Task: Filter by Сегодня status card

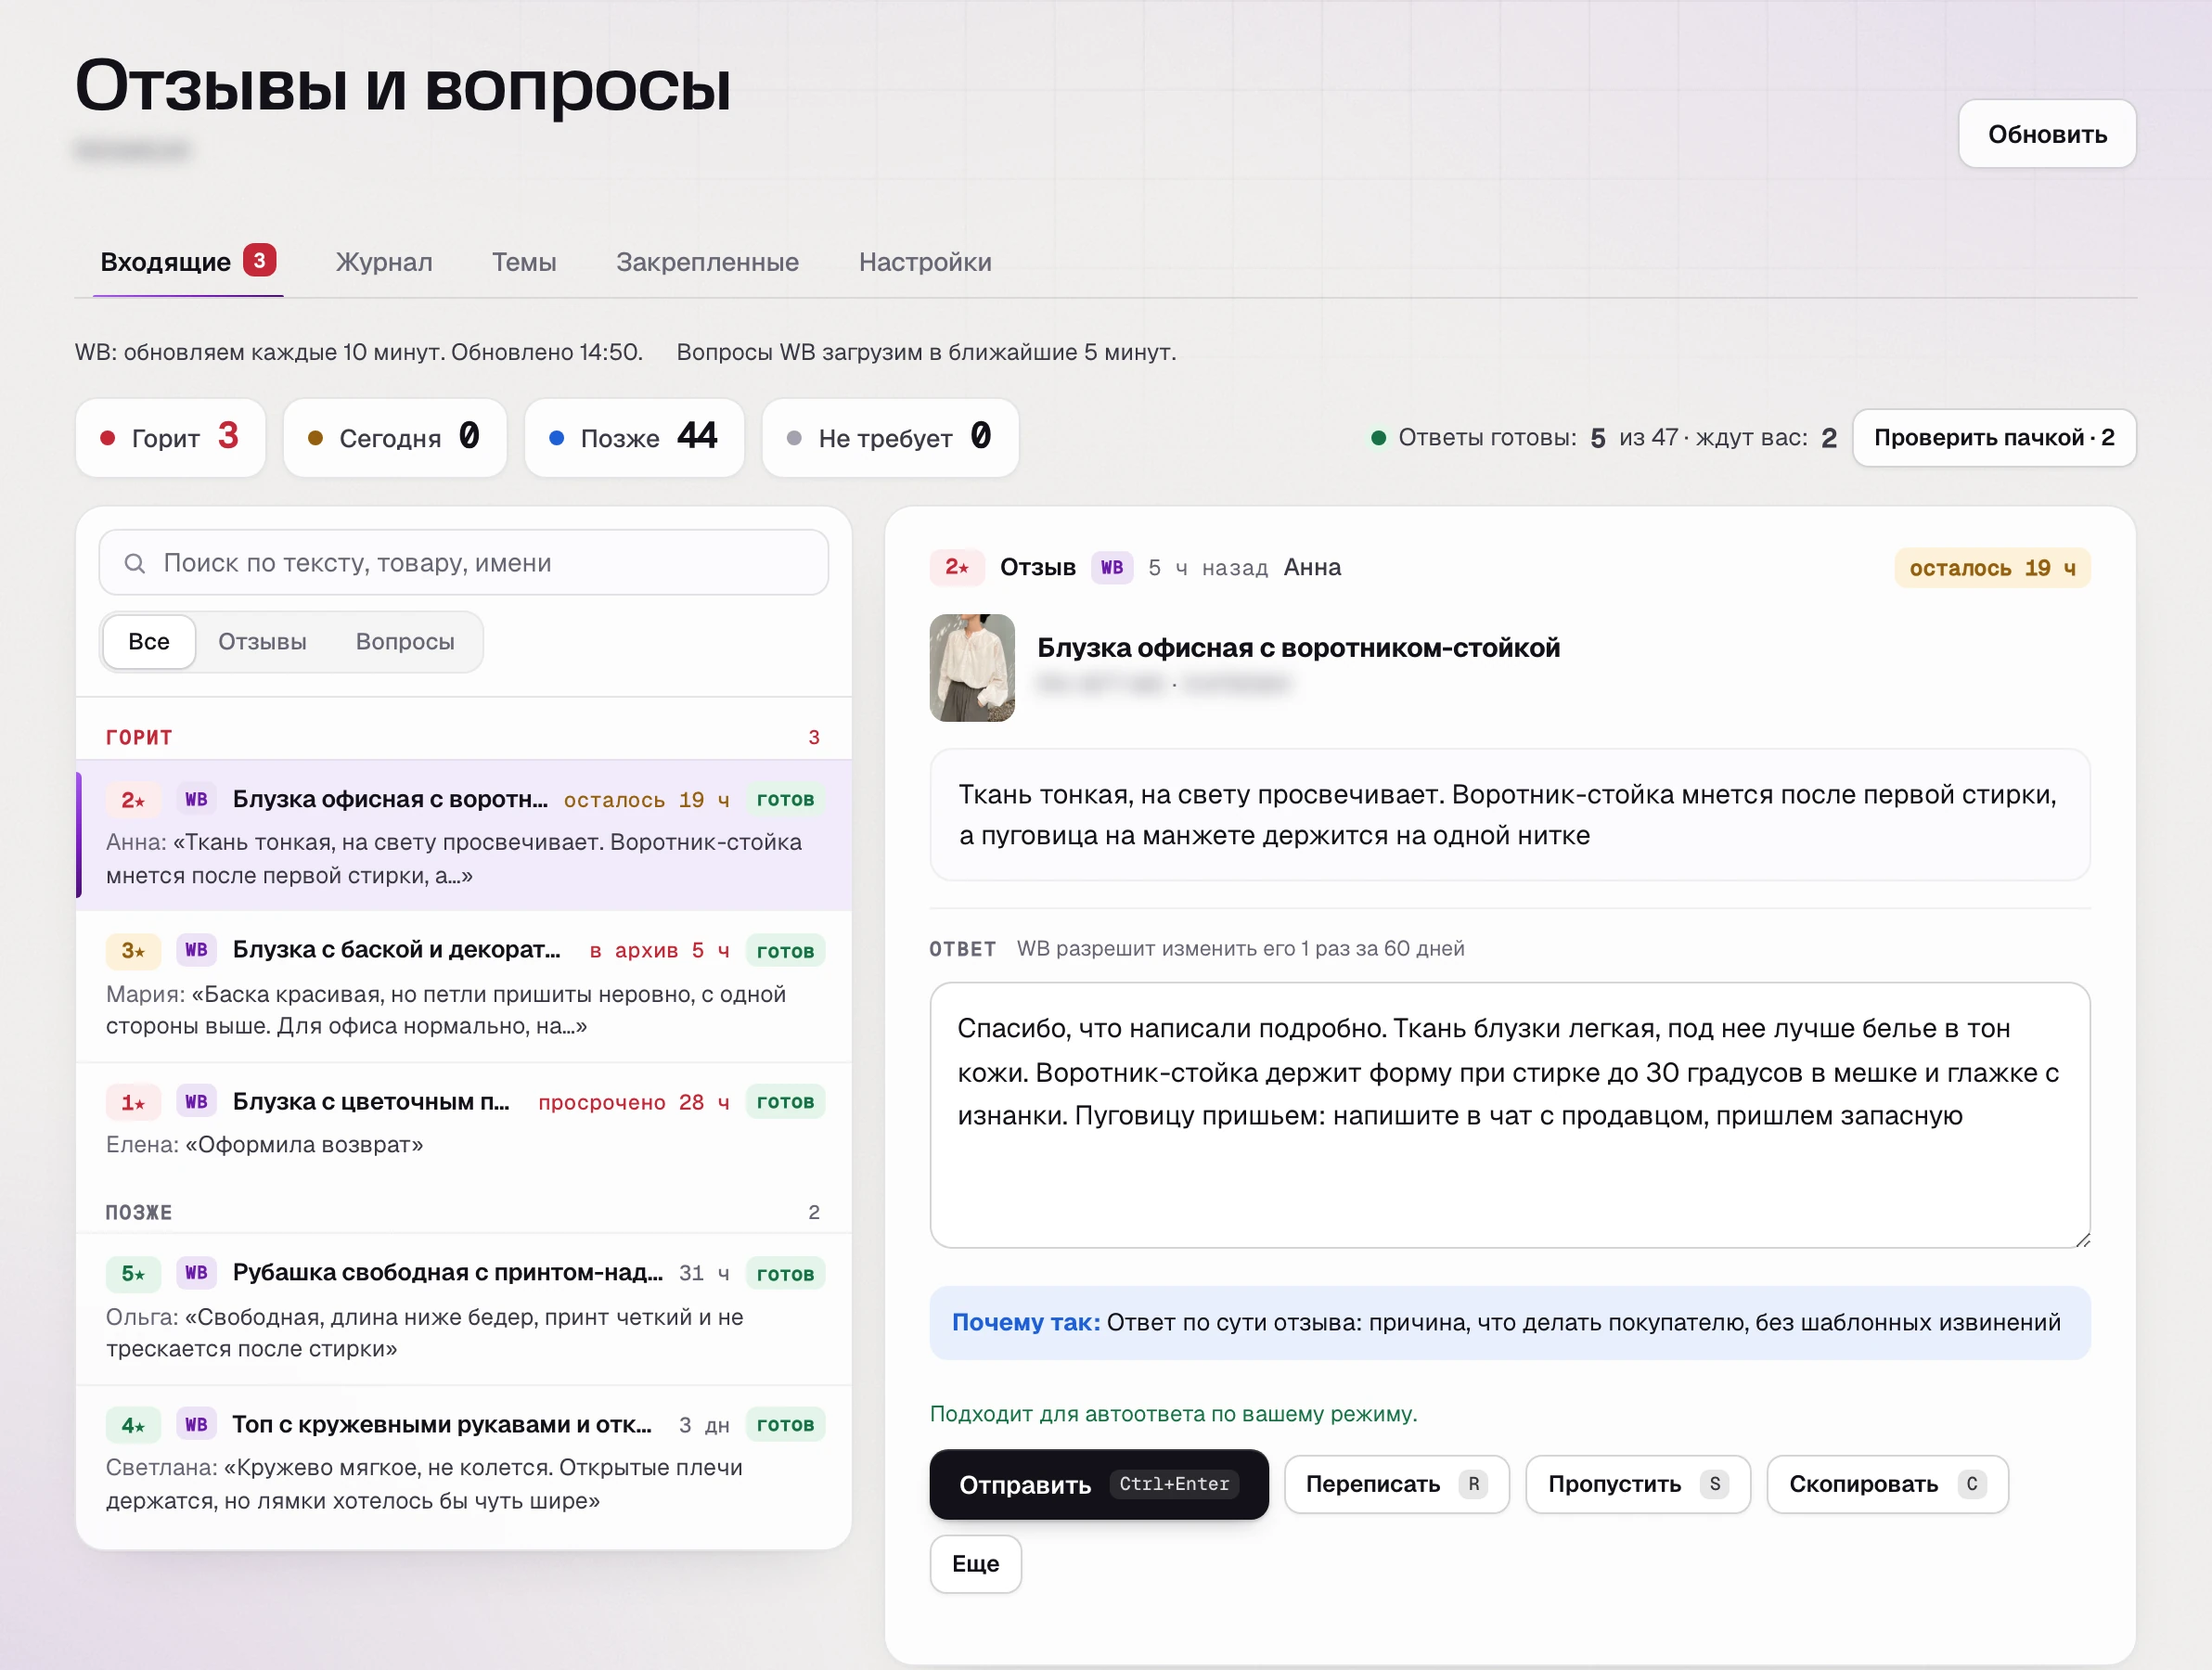Action: pos(395,438)
